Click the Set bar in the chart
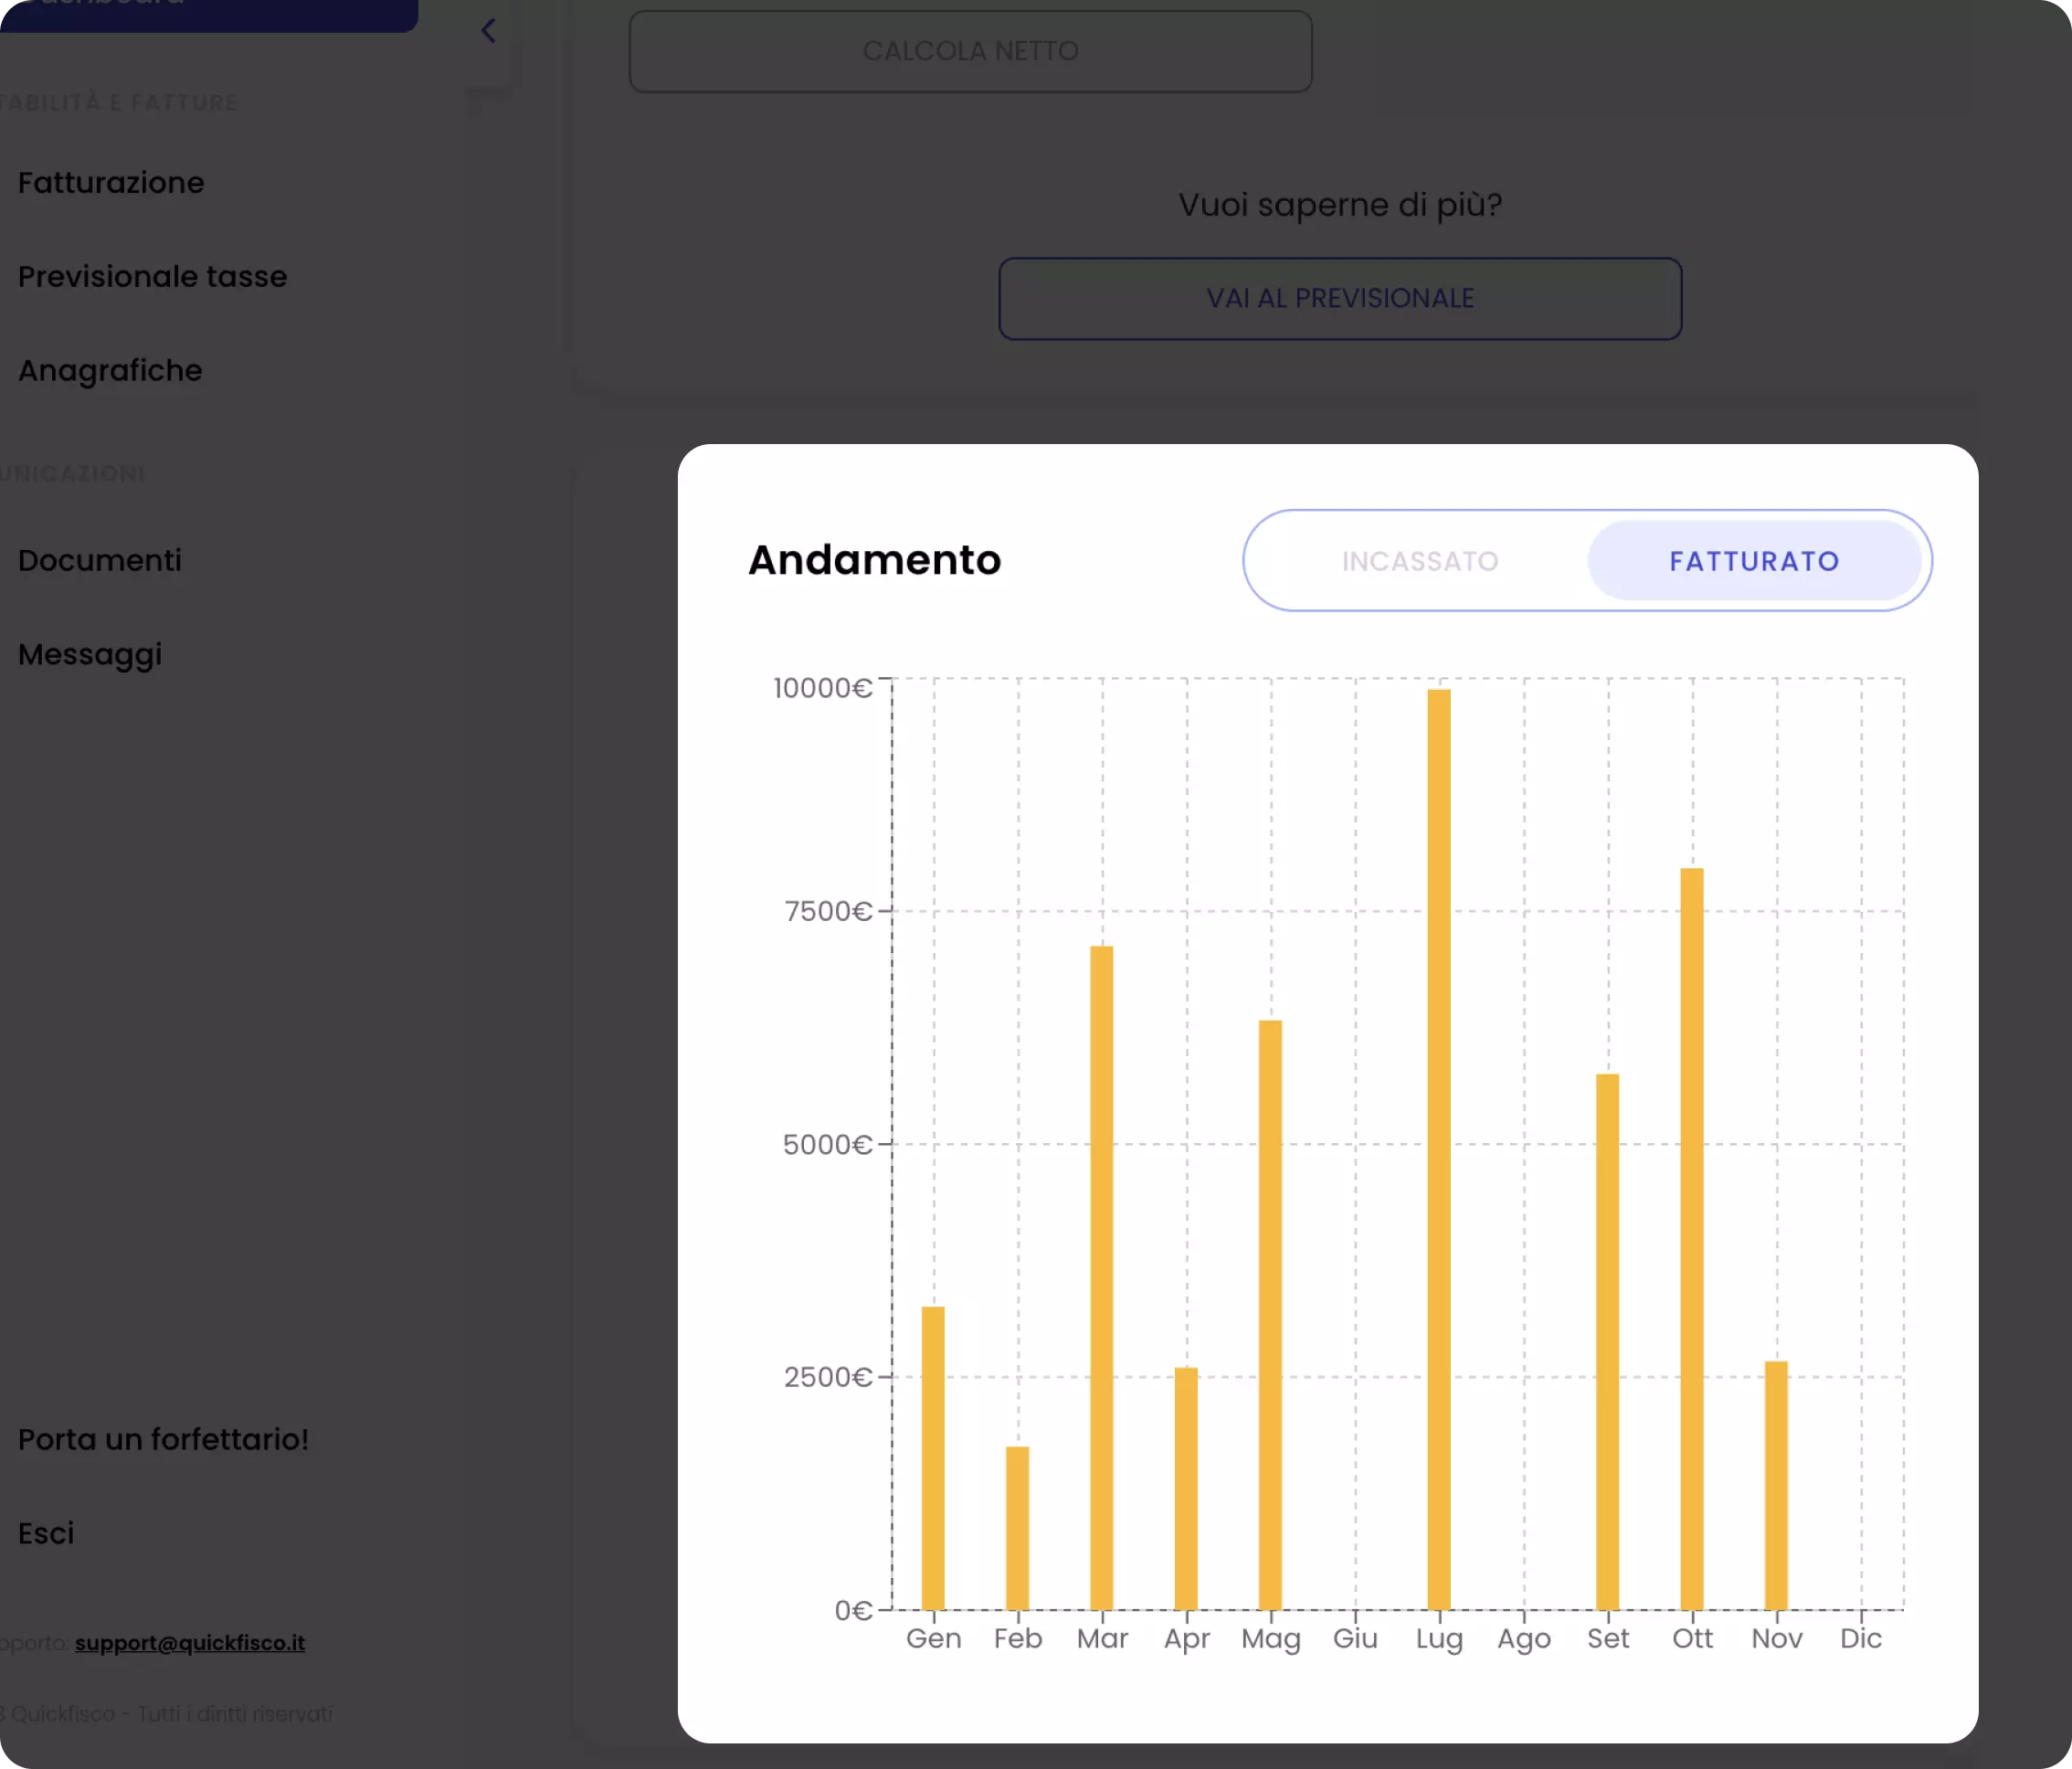This screenshot has height=1769, width=2072. click(x=1607, y=1342)
